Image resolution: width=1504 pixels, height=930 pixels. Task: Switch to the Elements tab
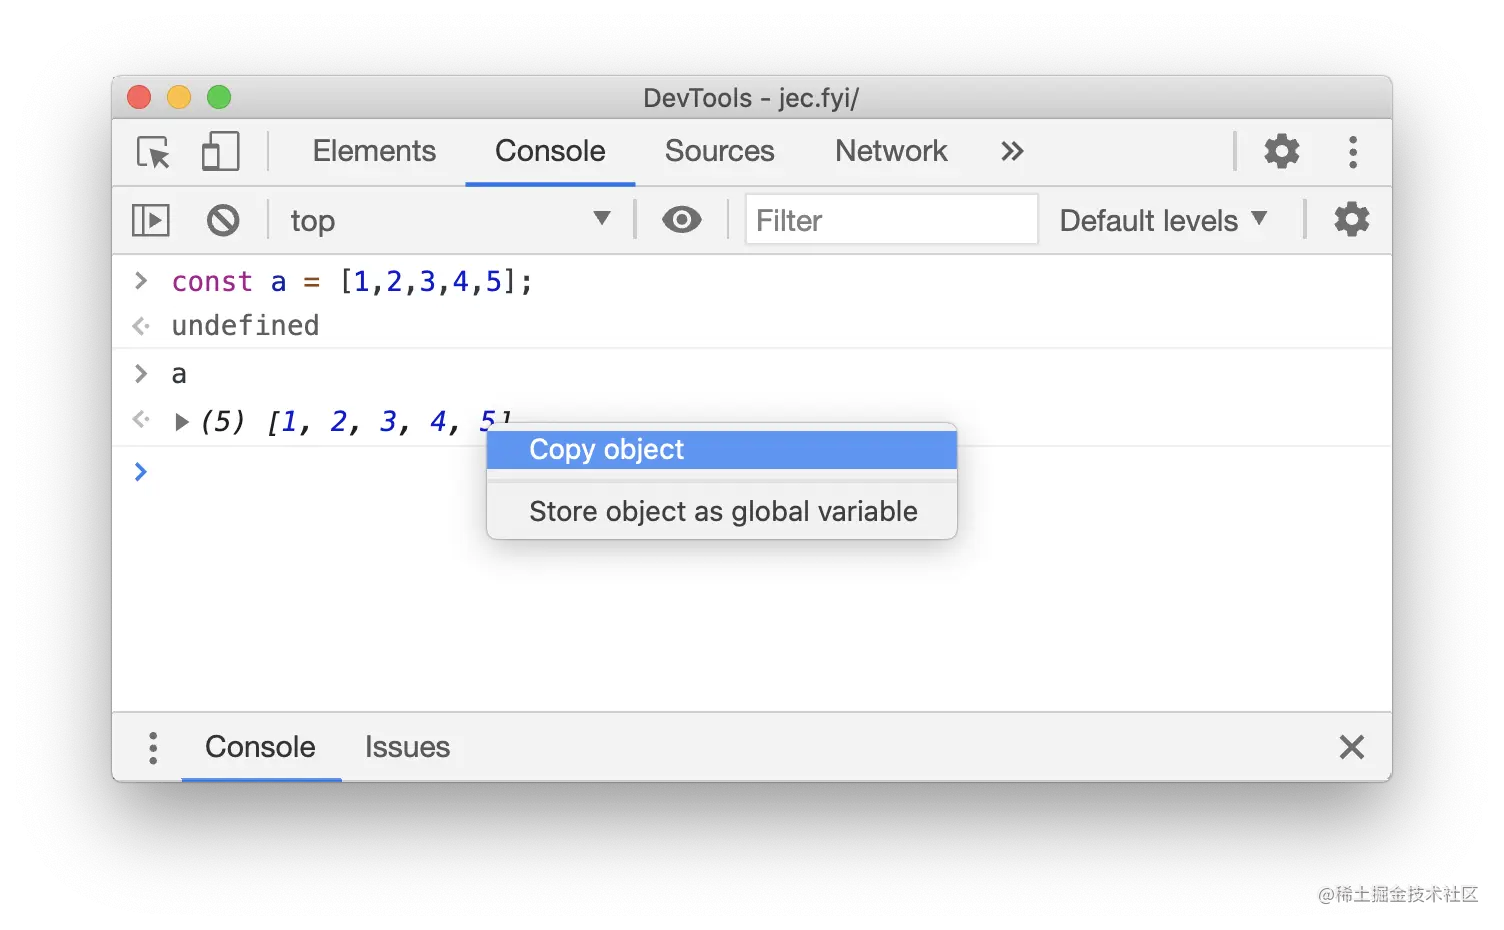click(374, 151)
